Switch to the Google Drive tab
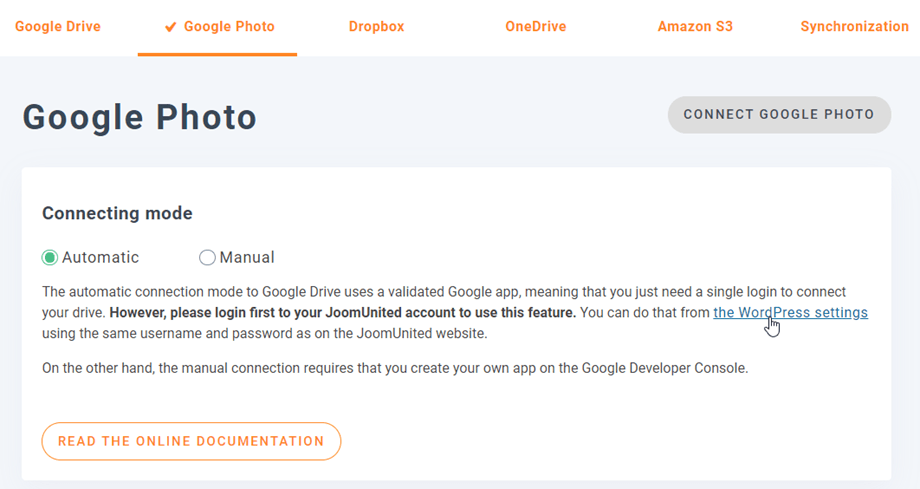The width and height of the screenshot is (920, 489). [x=58, y=27]
